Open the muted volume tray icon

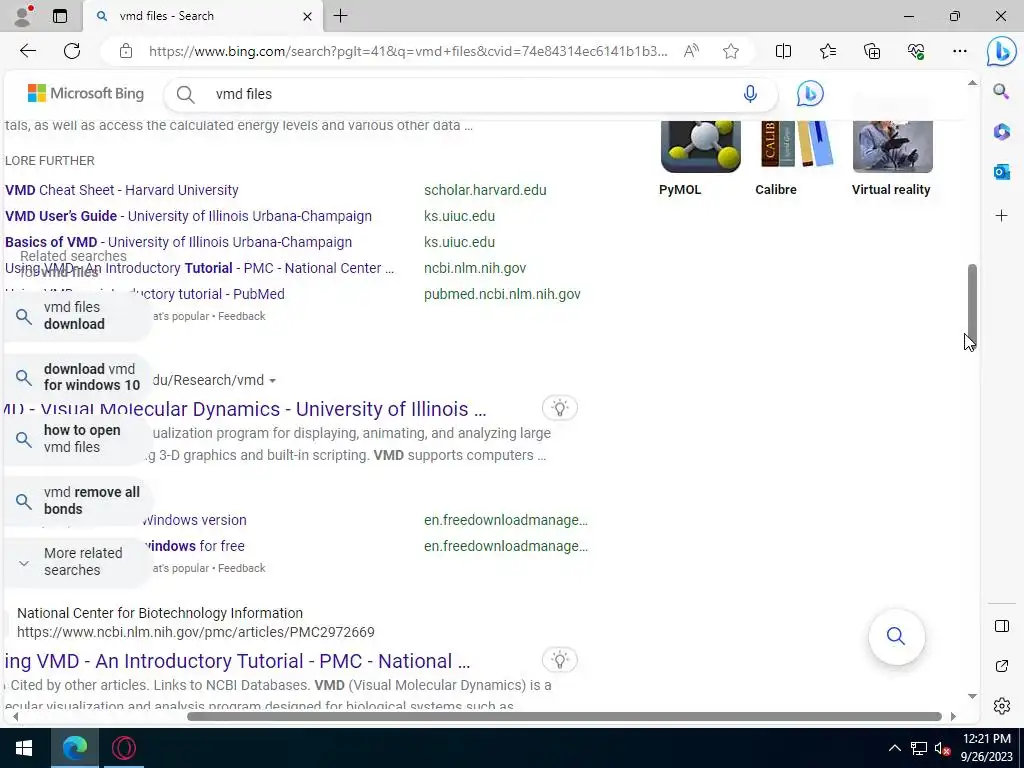(942, 748)
